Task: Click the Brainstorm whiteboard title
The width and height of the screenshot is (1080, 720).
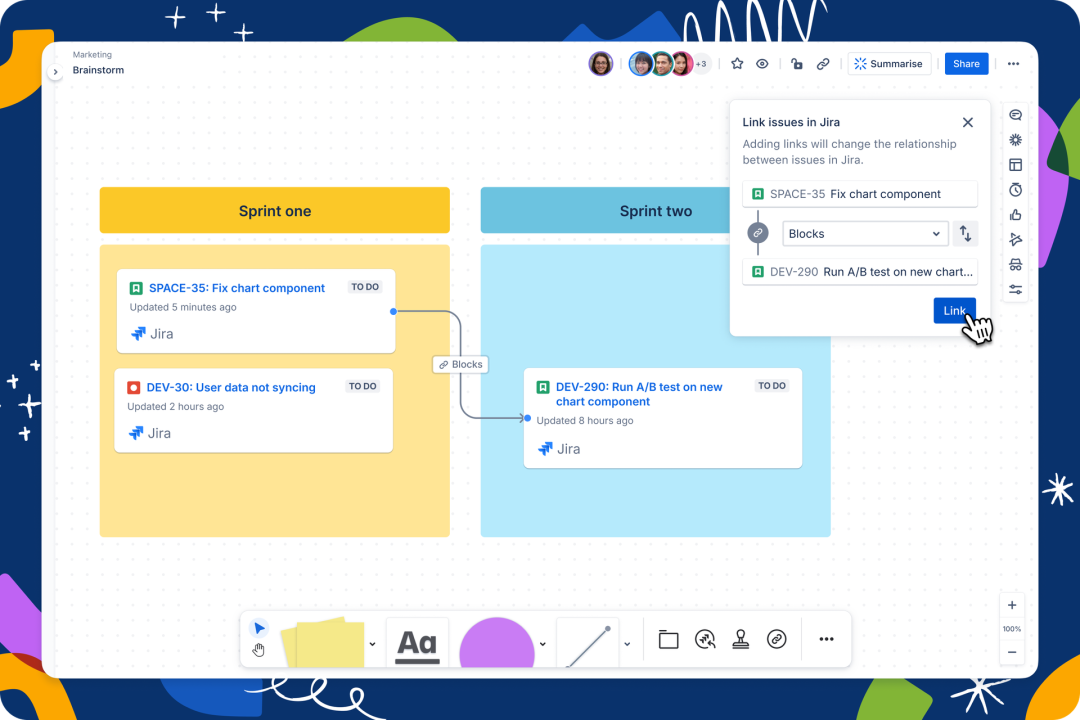Action: click(x=98, y=70)
